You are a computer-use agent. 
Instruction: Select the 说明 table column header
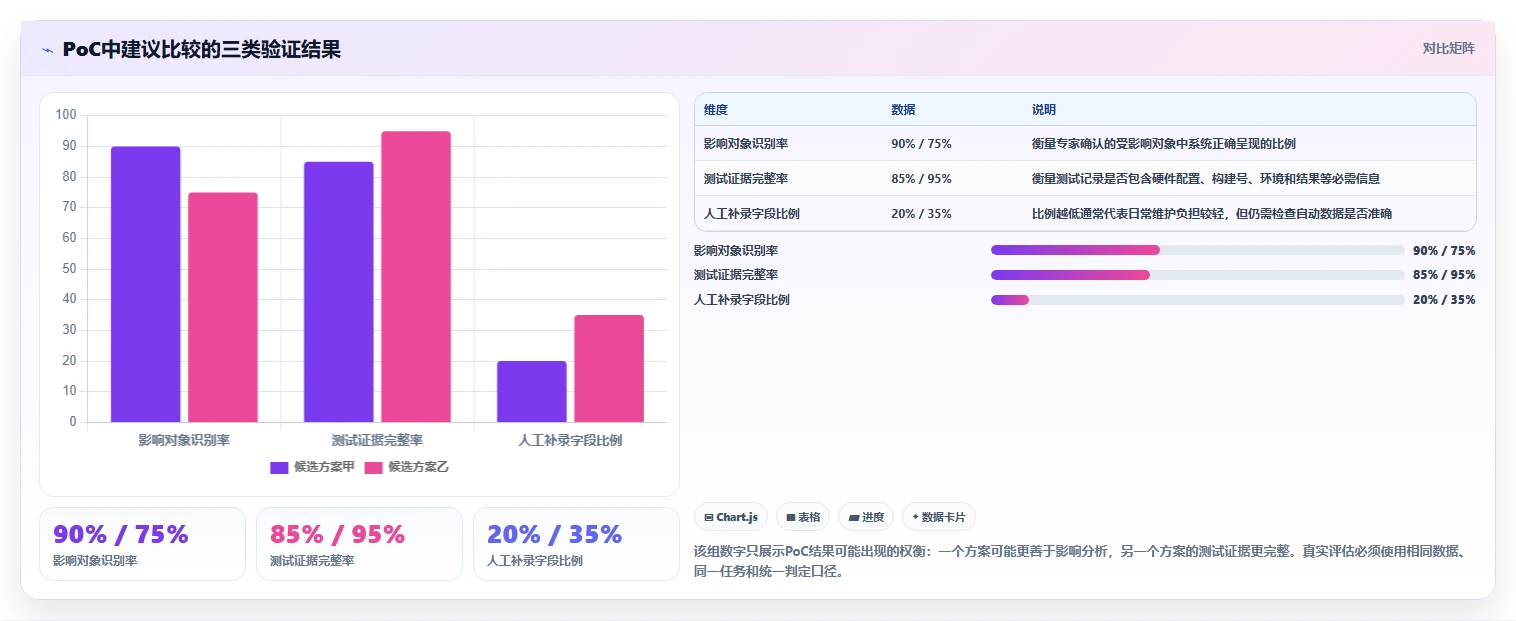[1043, 110]
